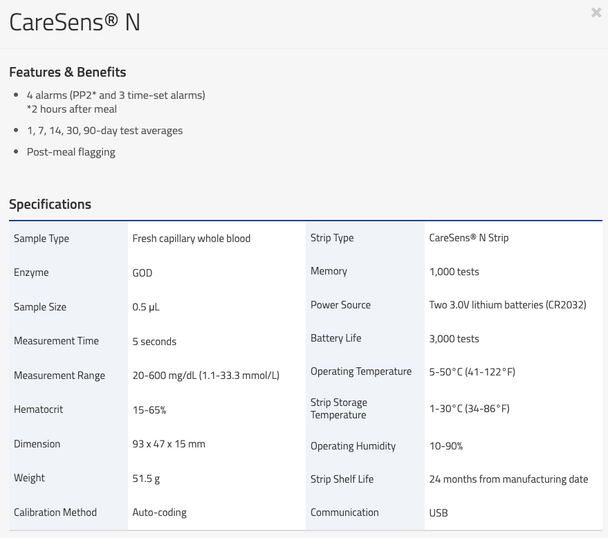608x538 pixels.
Task: Click the Post-meal flagging bullet
Action: pos(71,152)
